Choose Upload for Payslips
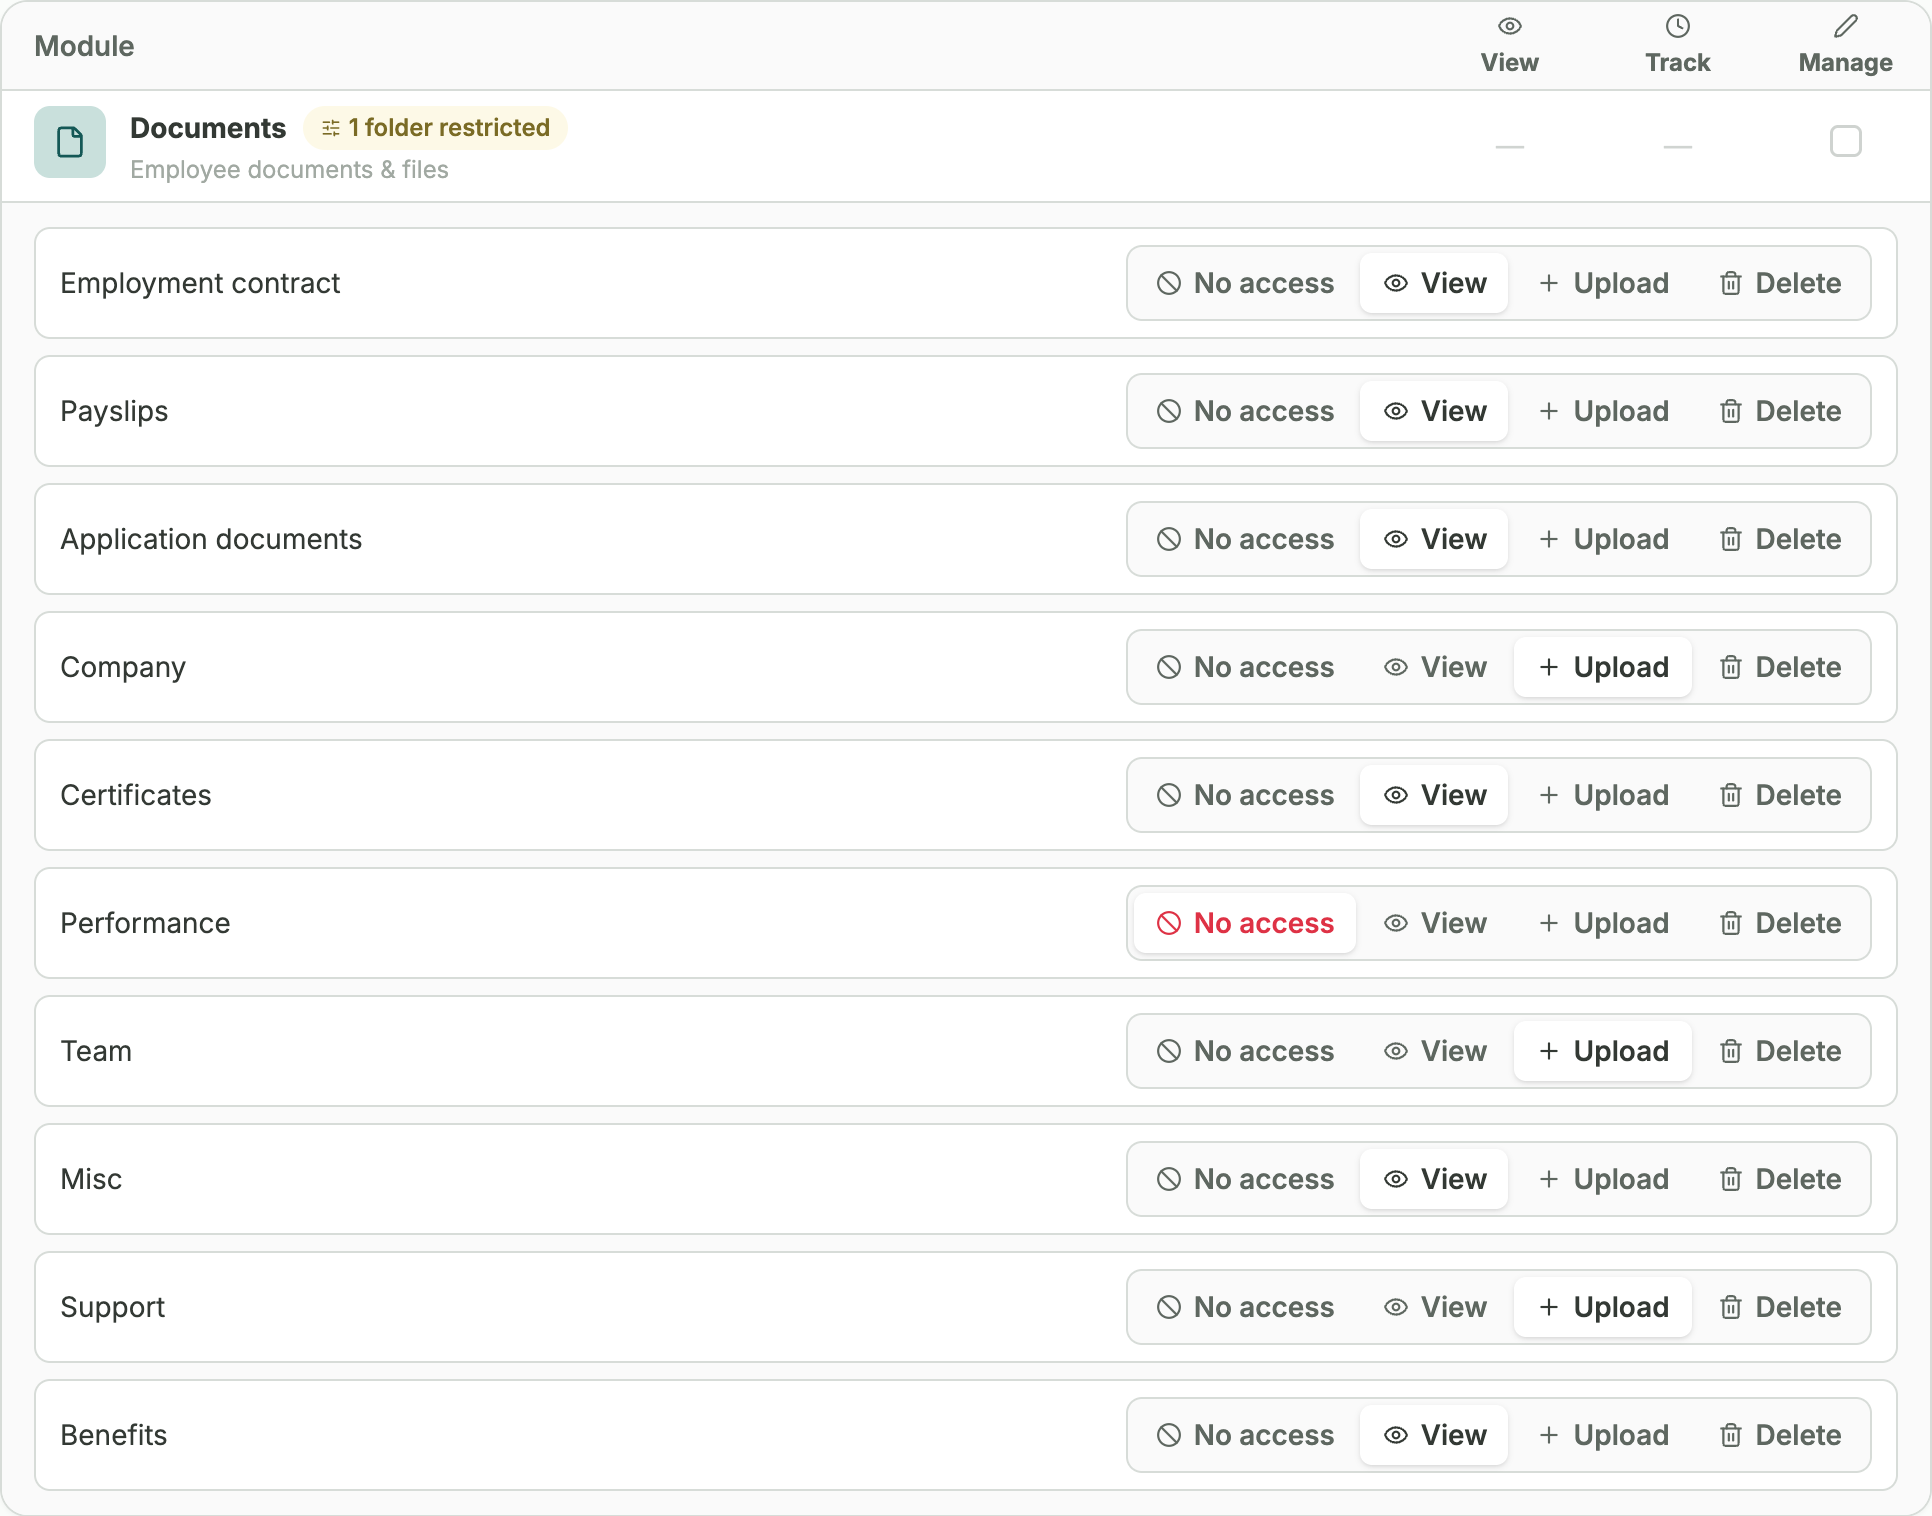This screenshot has height=1516, width=1932. [x=1603, y=411]
